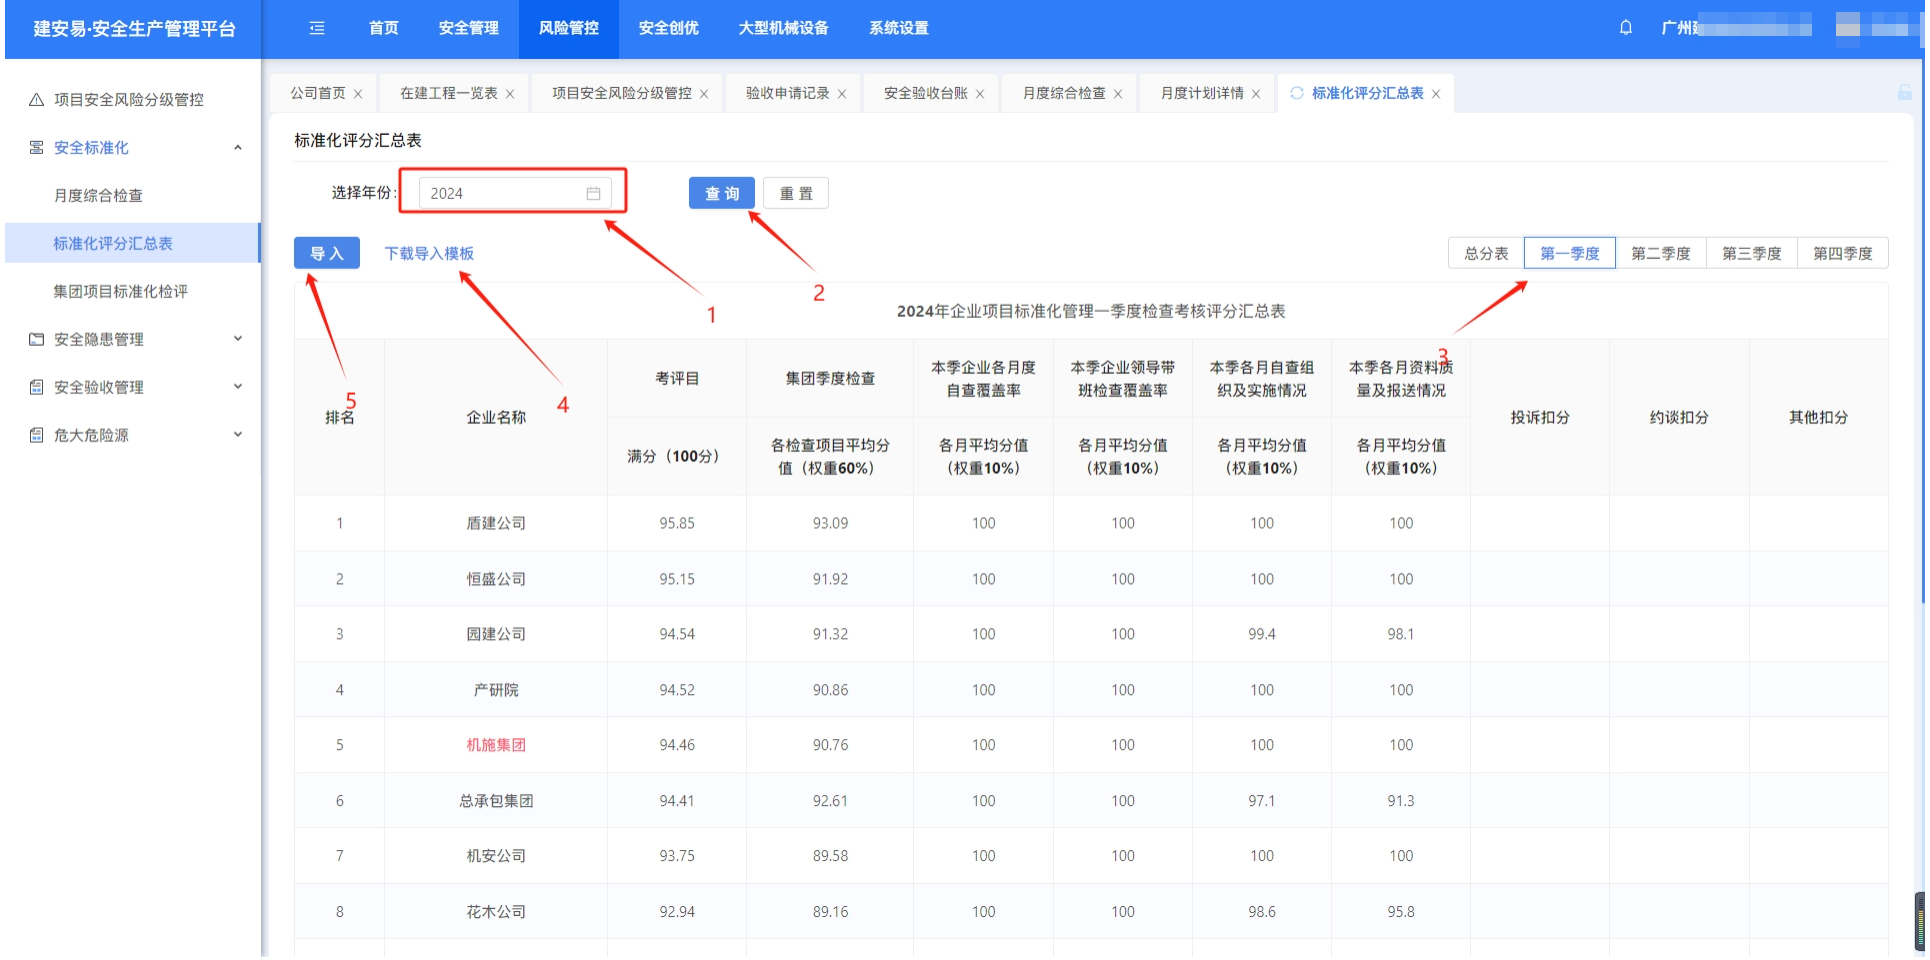Click the calendar icon in year field
The width and height of the screenshot is (1930, 960).
click(x=593, y=194)
